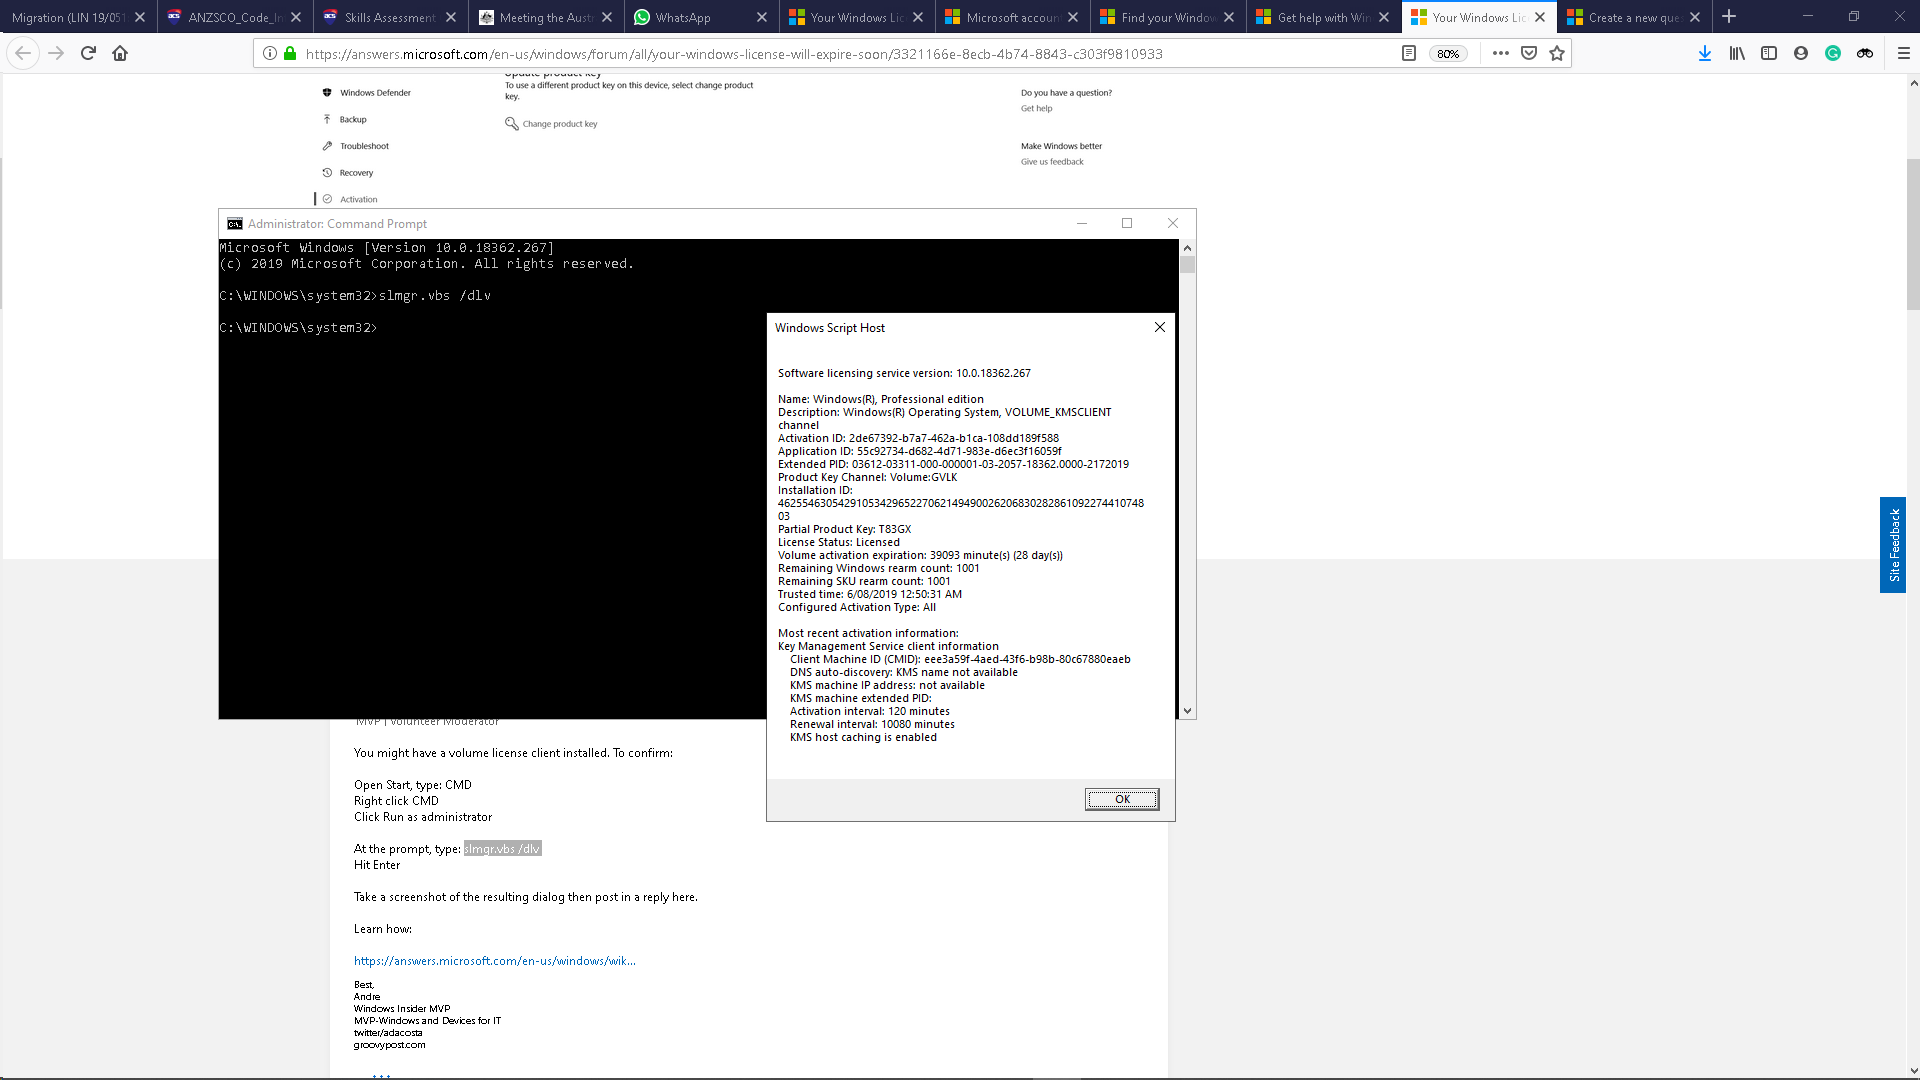Click 'Partial Product Key: T83GX' line
The image size is (1920, 1080).
(x=845, y=529)
